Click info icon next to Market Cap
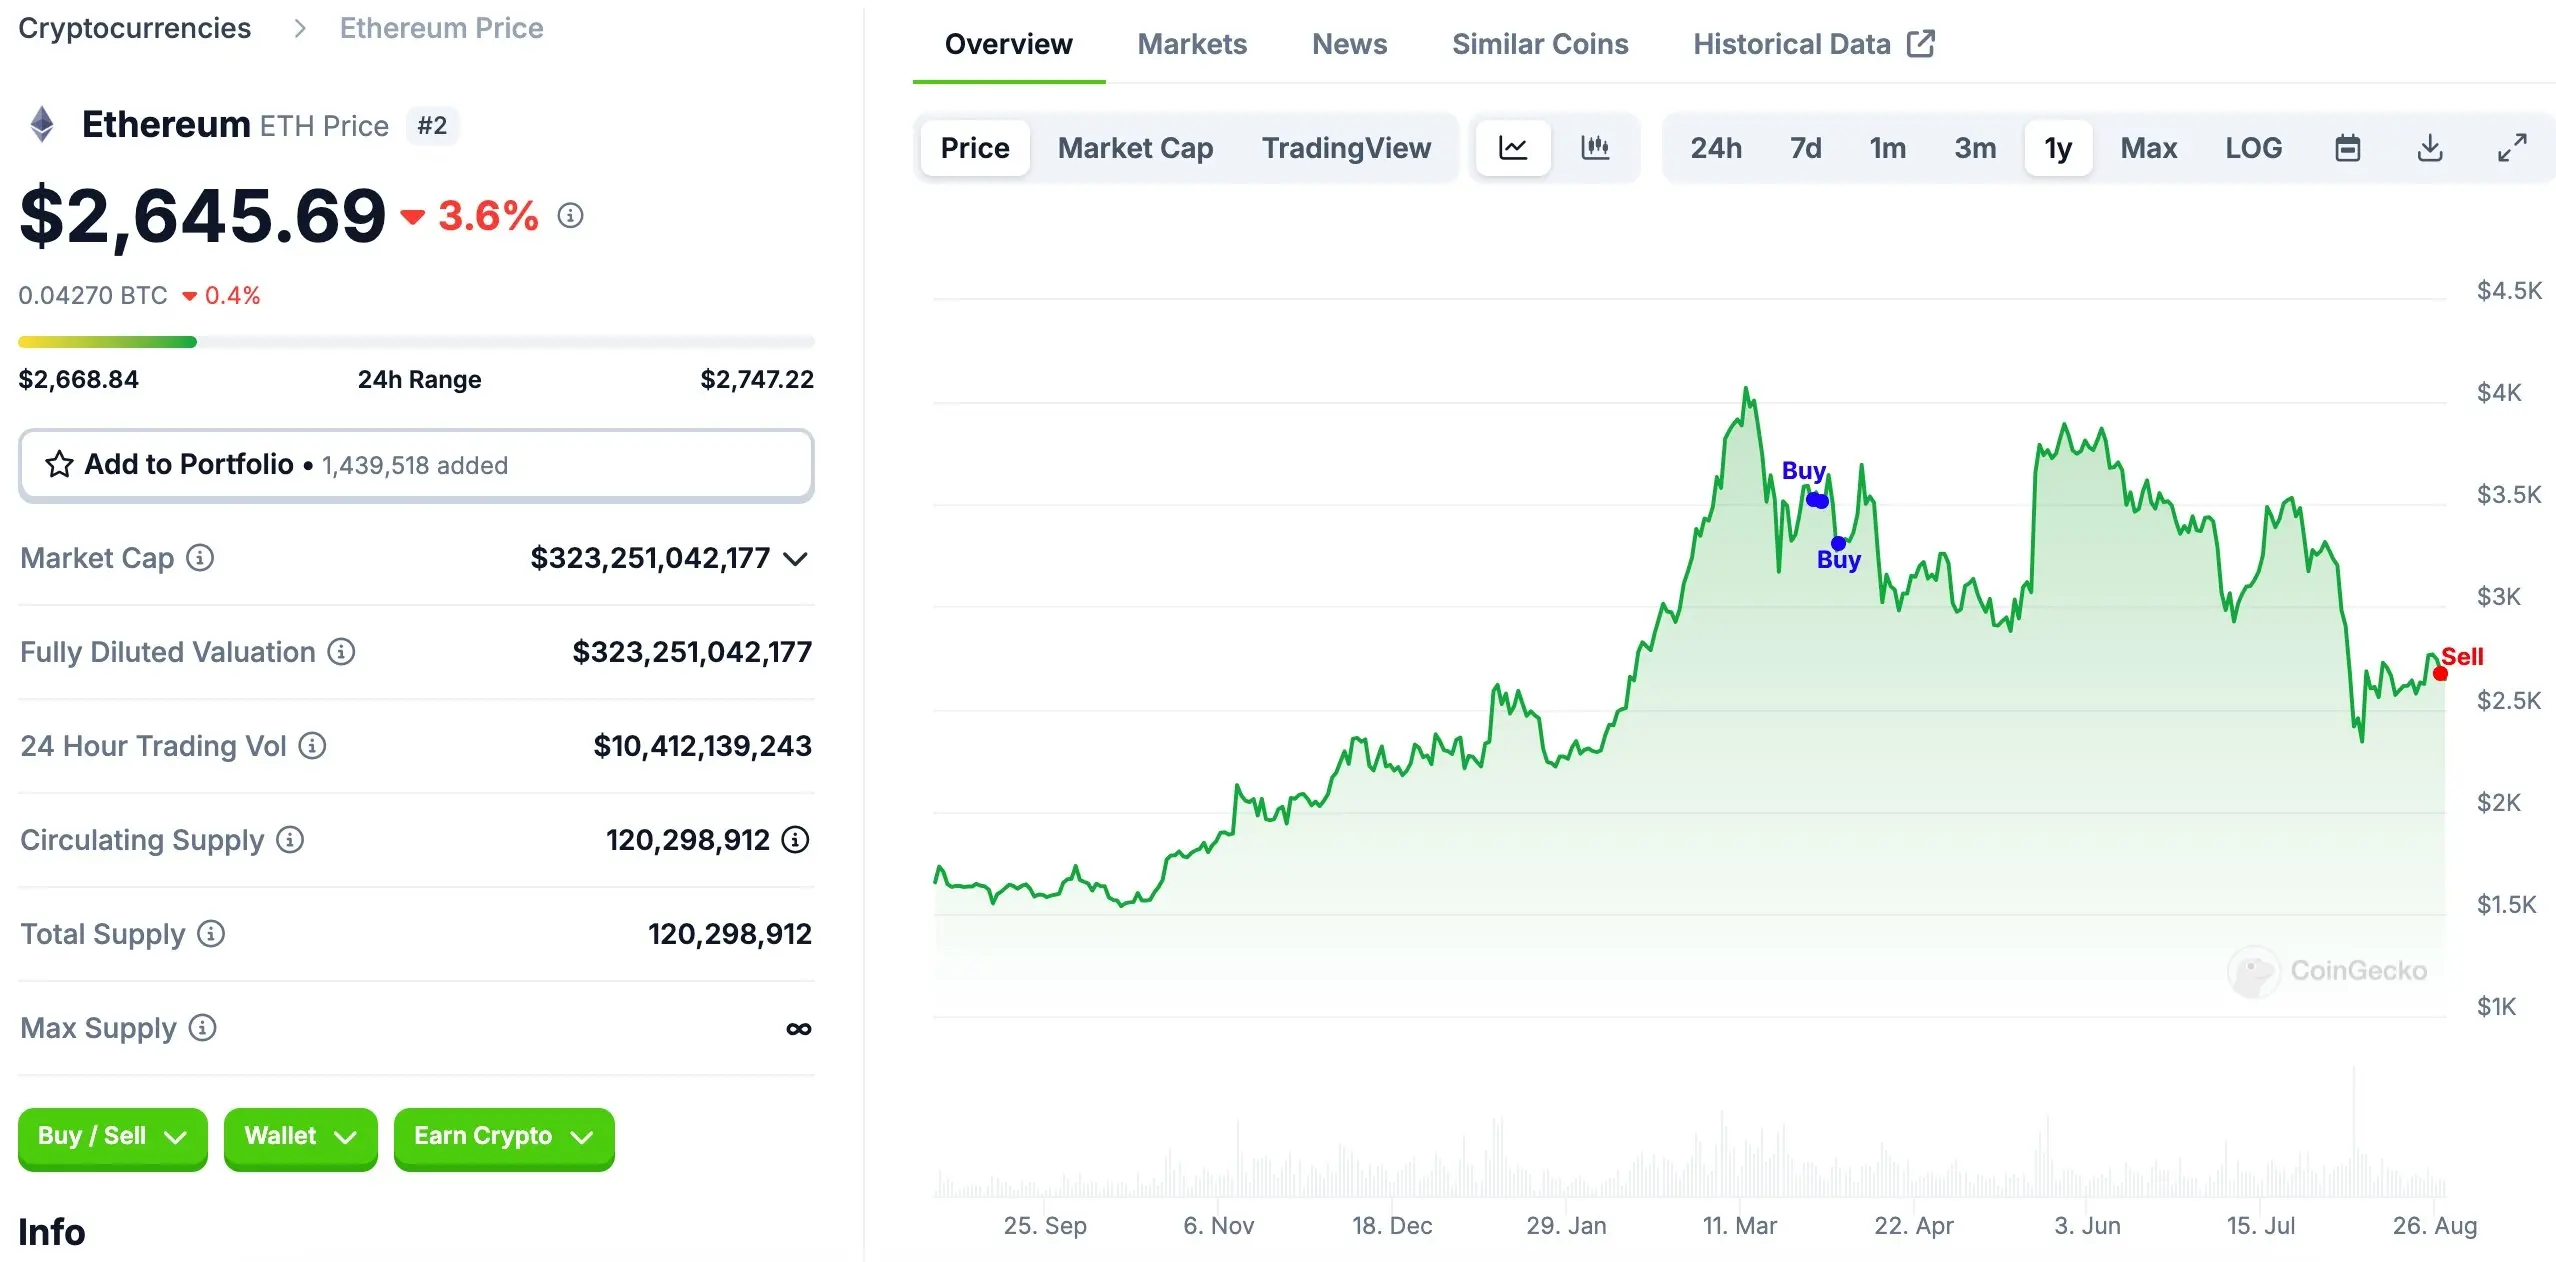The height and width of the screenshot is (1262, 2556). click(x=200, y=558)
